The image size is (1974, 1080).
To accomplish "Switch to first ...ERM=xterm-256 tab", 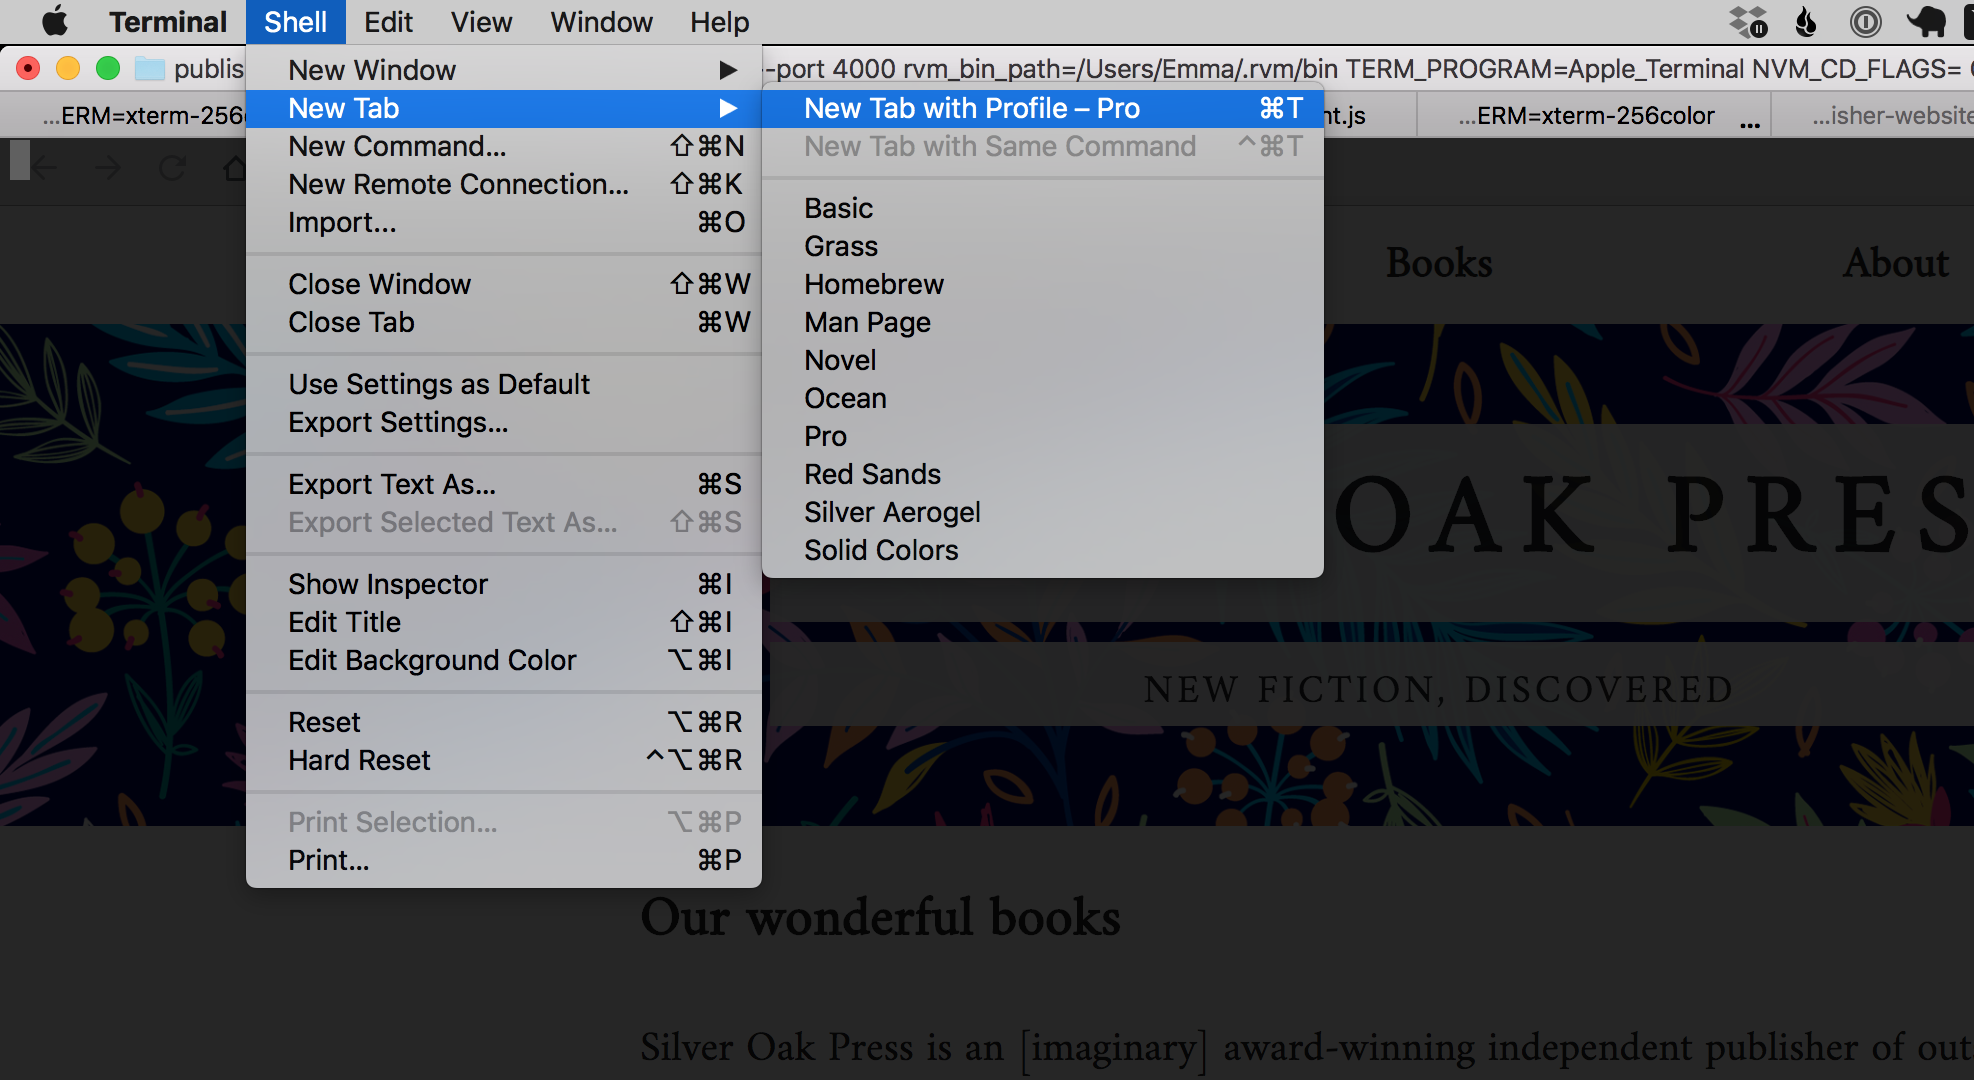I will 123,115.
